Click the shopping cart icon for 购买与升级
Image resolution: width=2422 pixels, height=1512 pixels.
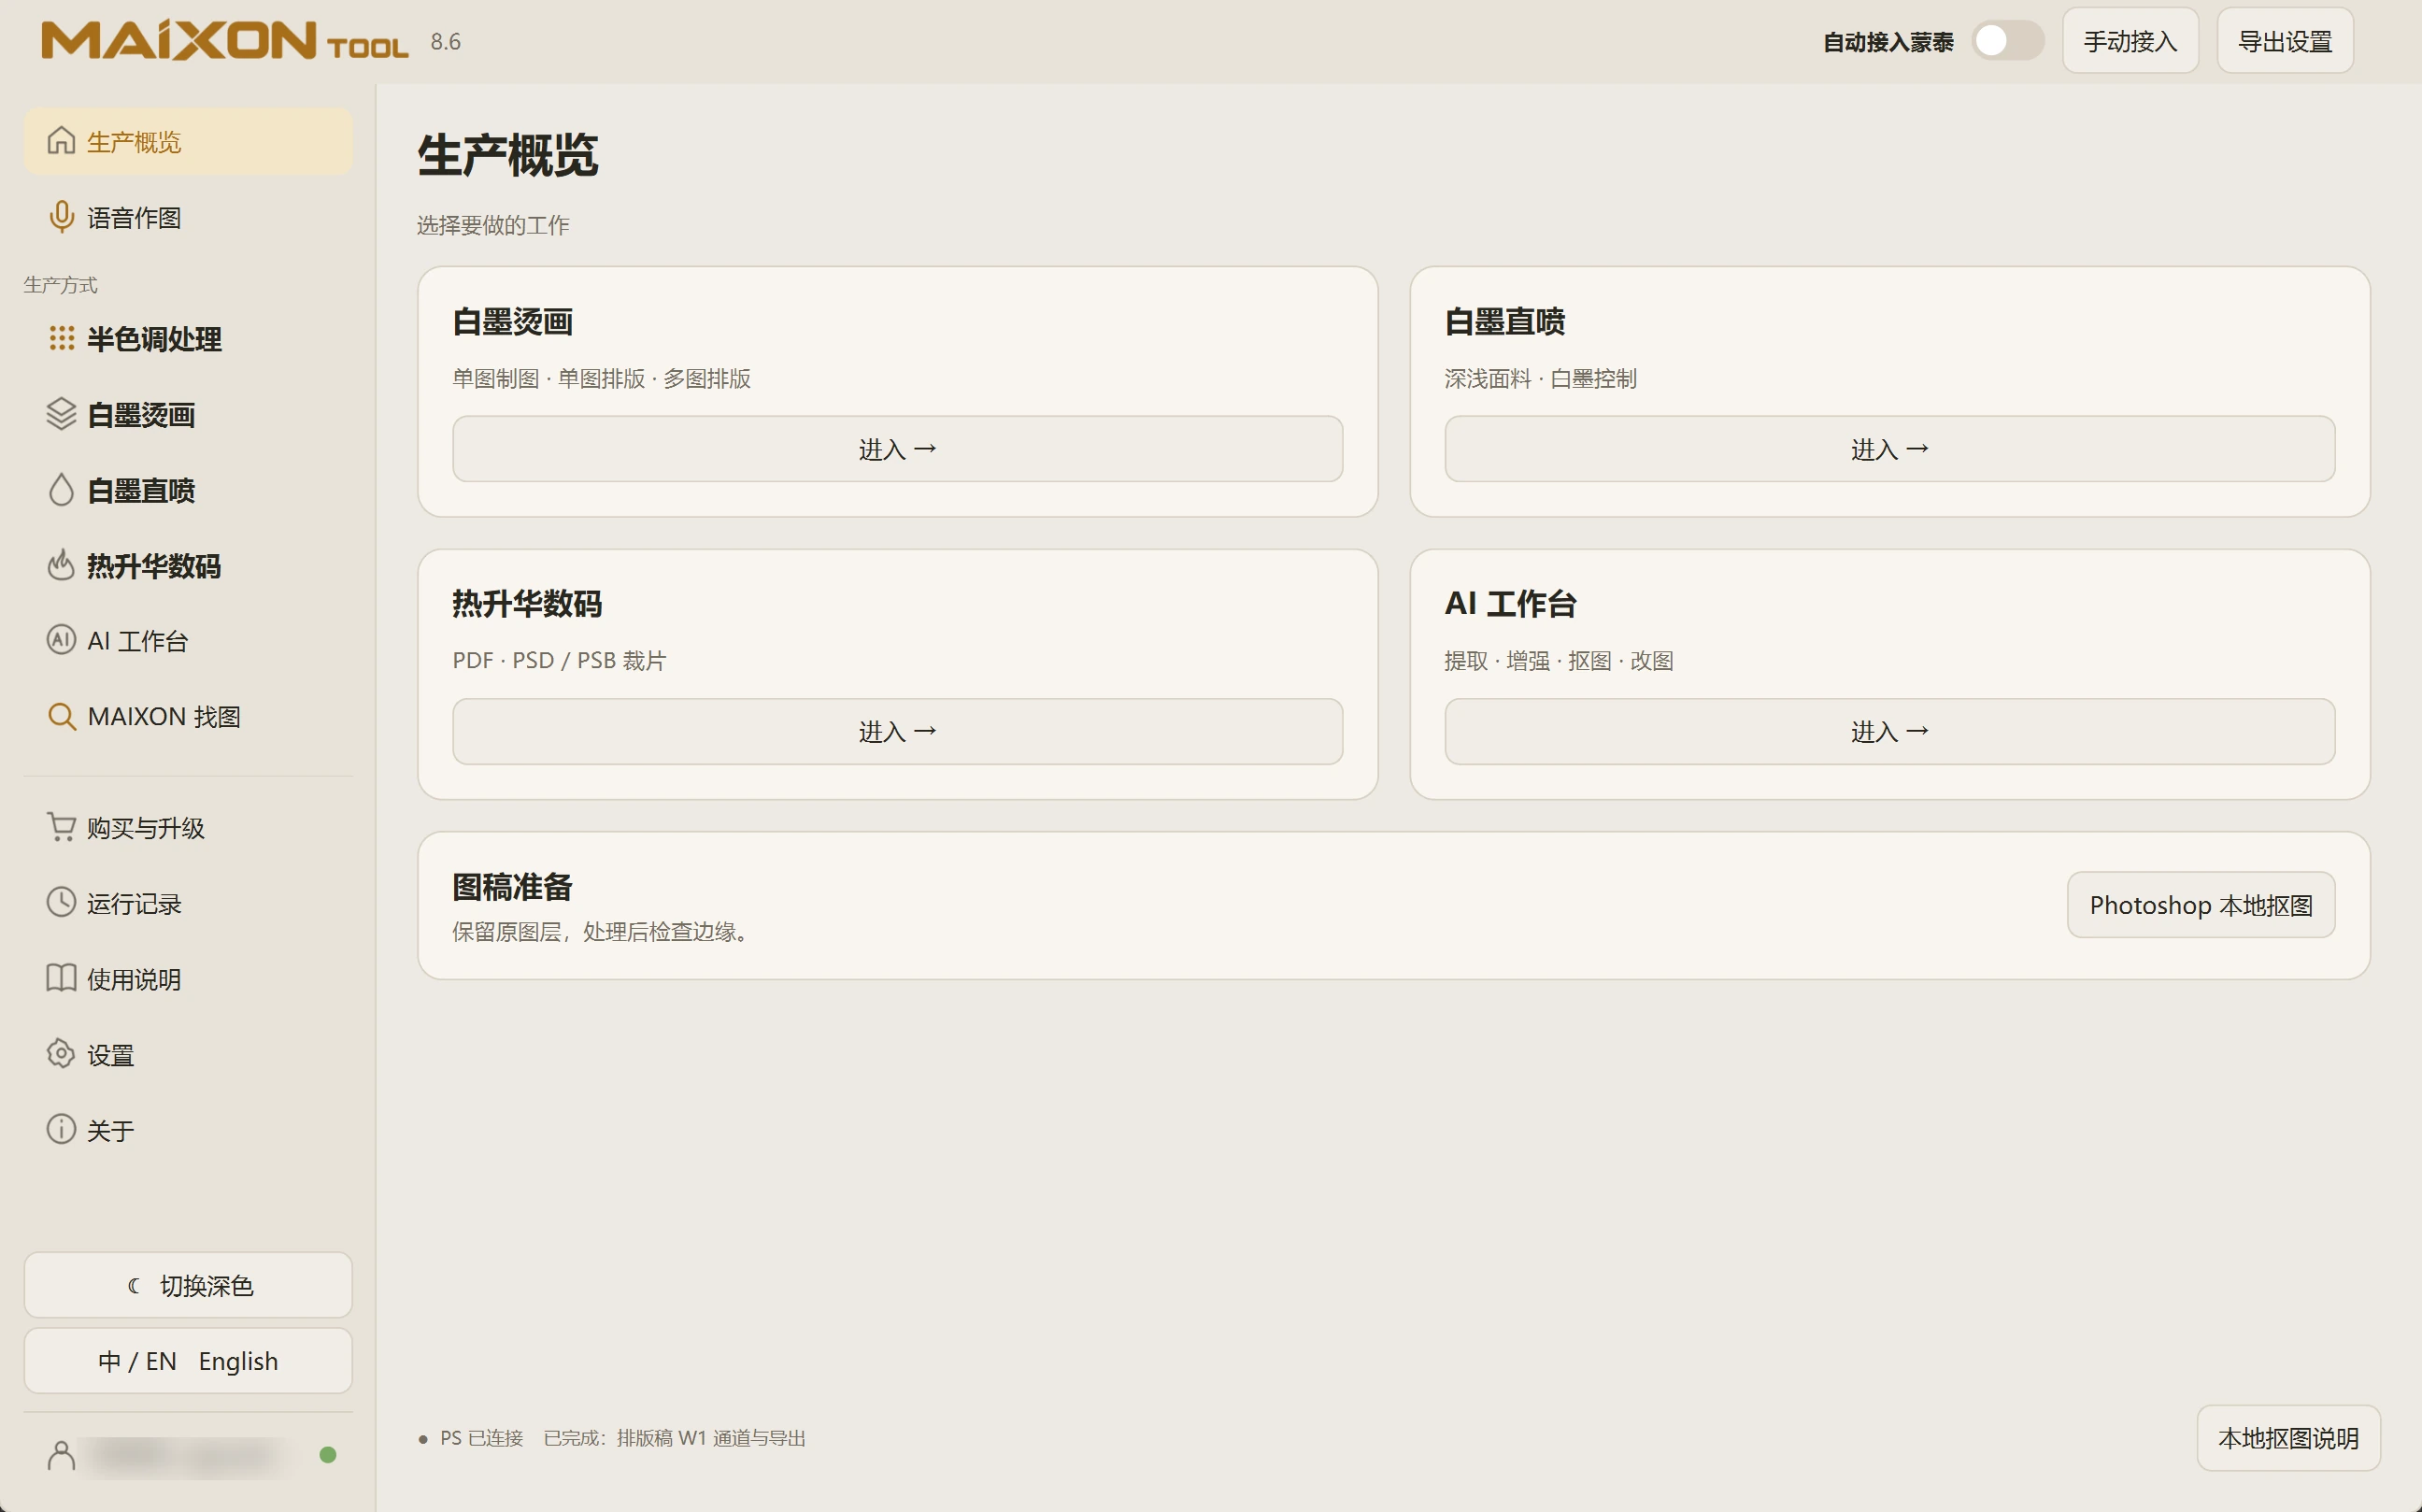coord(61,827)
